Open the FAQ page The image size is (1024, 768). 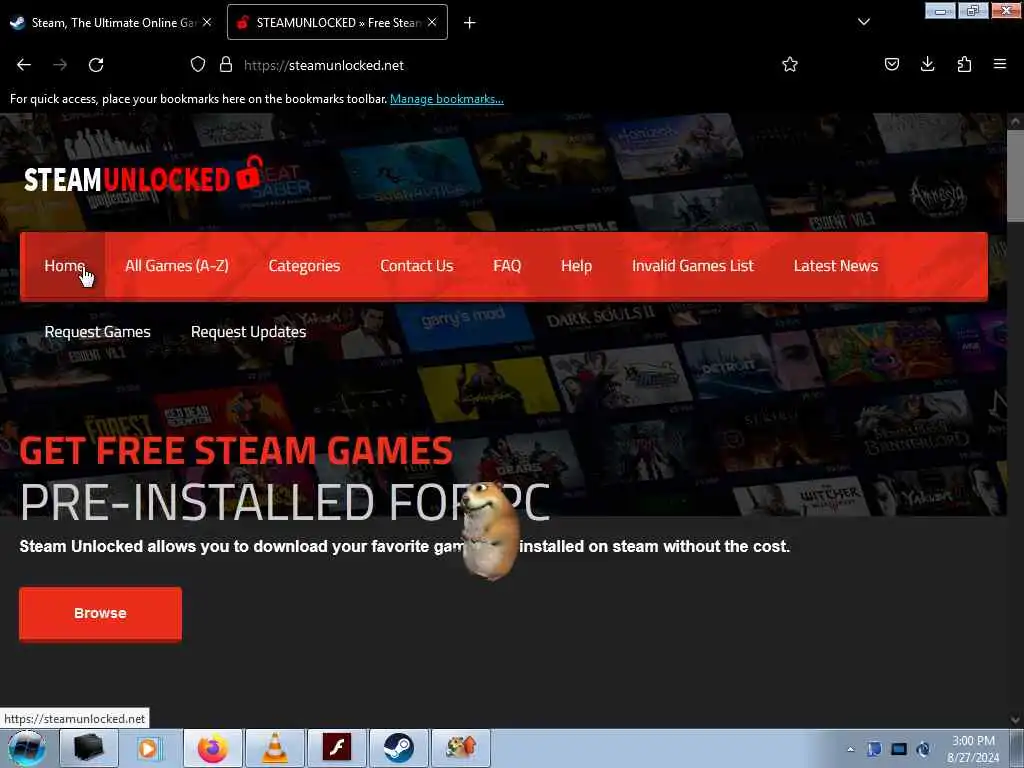(507, 266)
